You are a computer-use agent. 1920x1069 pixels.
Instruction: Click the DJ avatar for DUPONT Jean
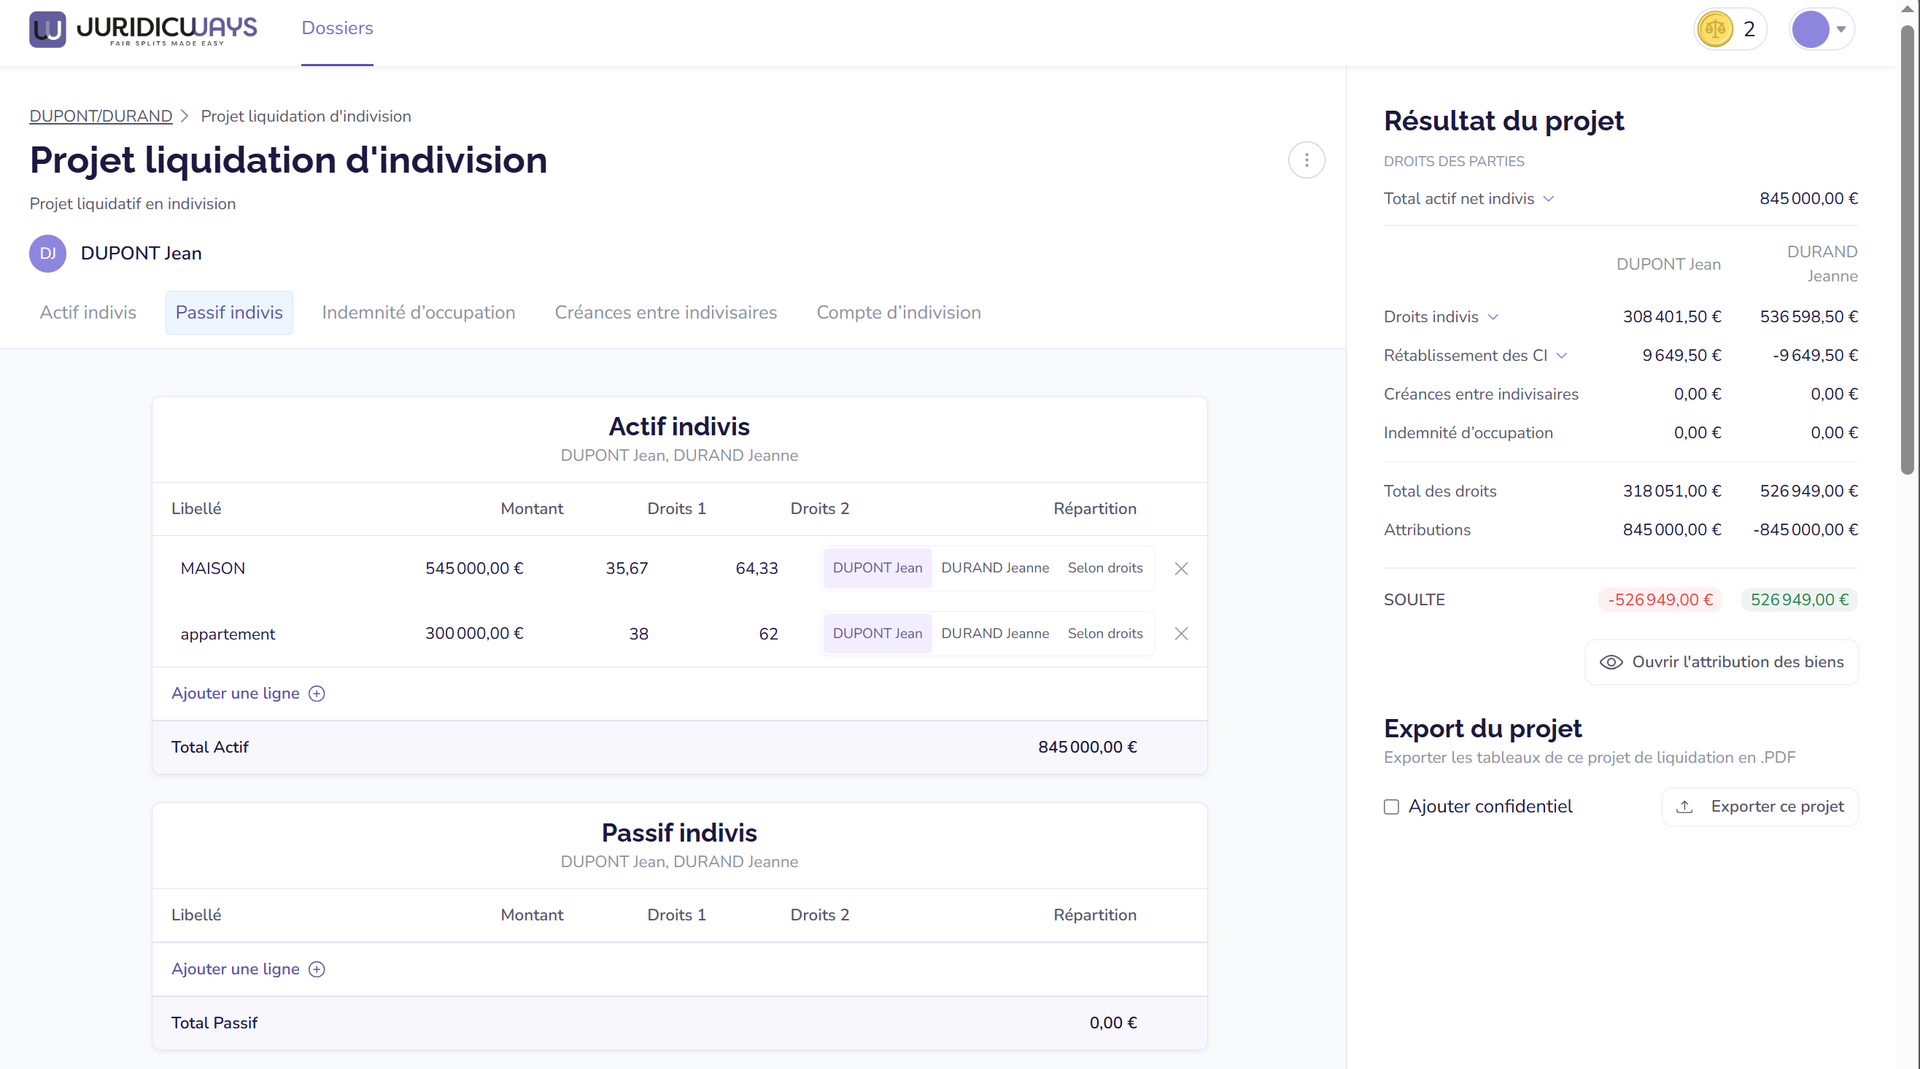(48, 254)
